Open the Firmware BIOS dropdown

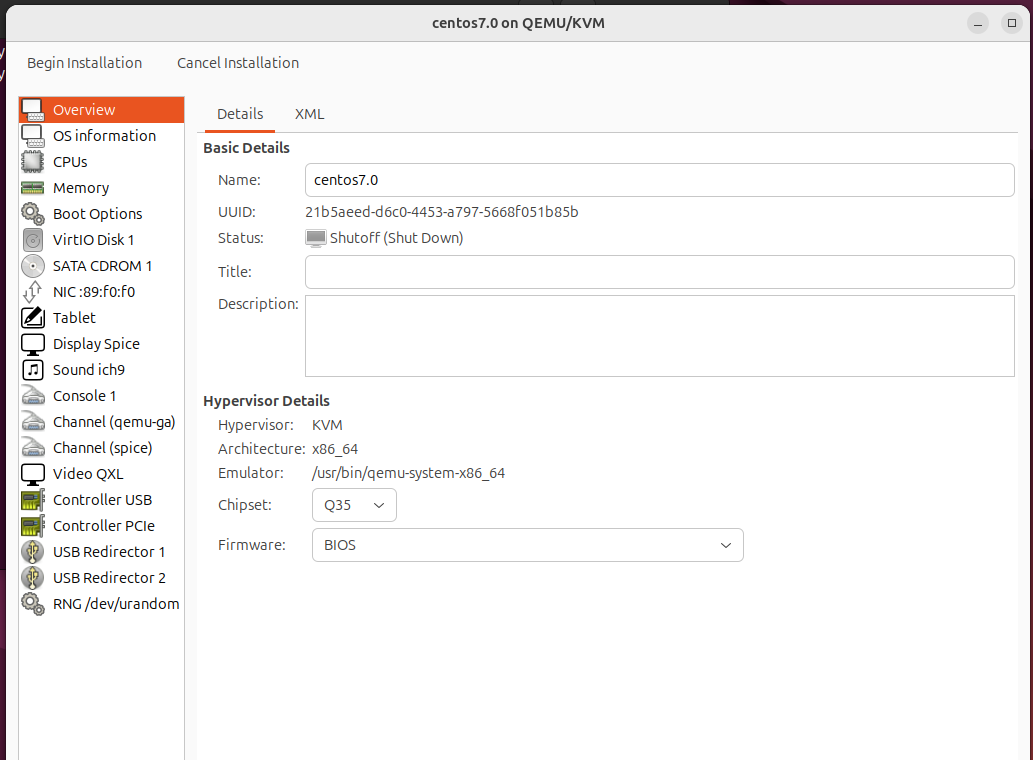528,545
